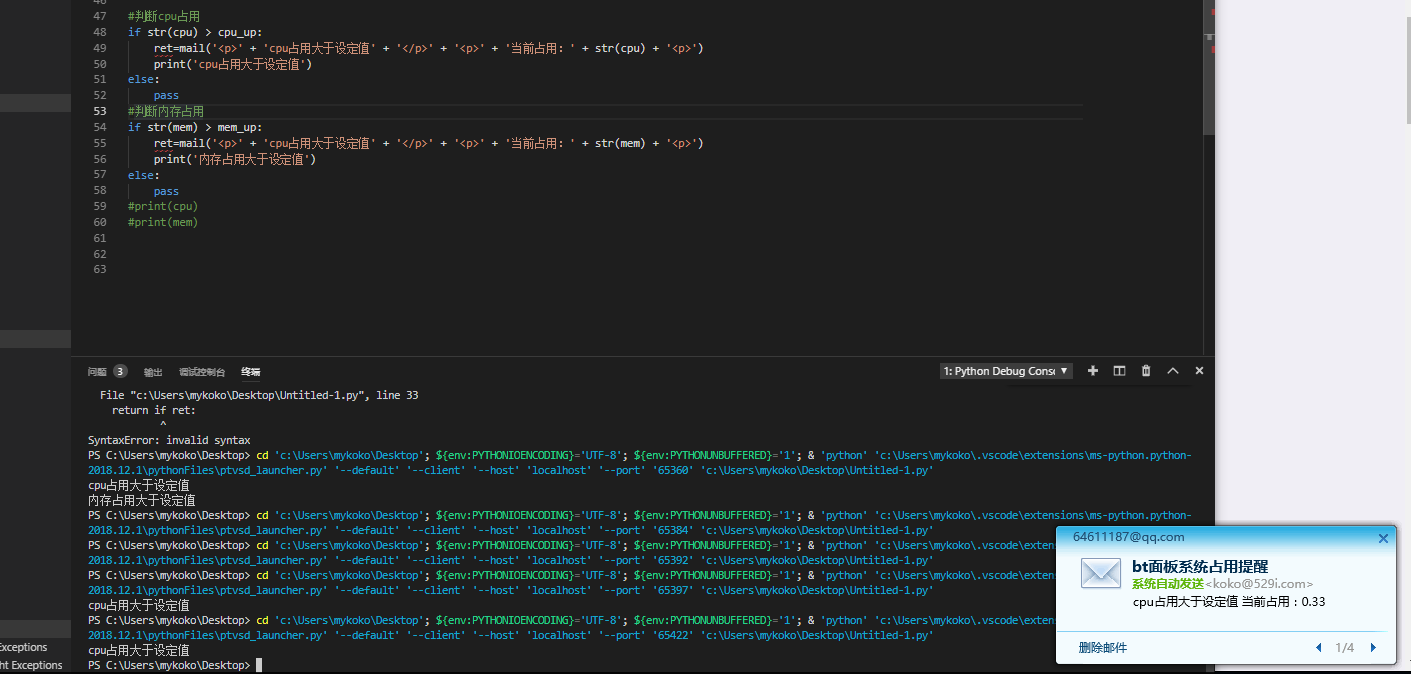Click the 64611187@qq.com account header
The width and height of the screenshot is (1411, 674).
tap(1128, 537)
